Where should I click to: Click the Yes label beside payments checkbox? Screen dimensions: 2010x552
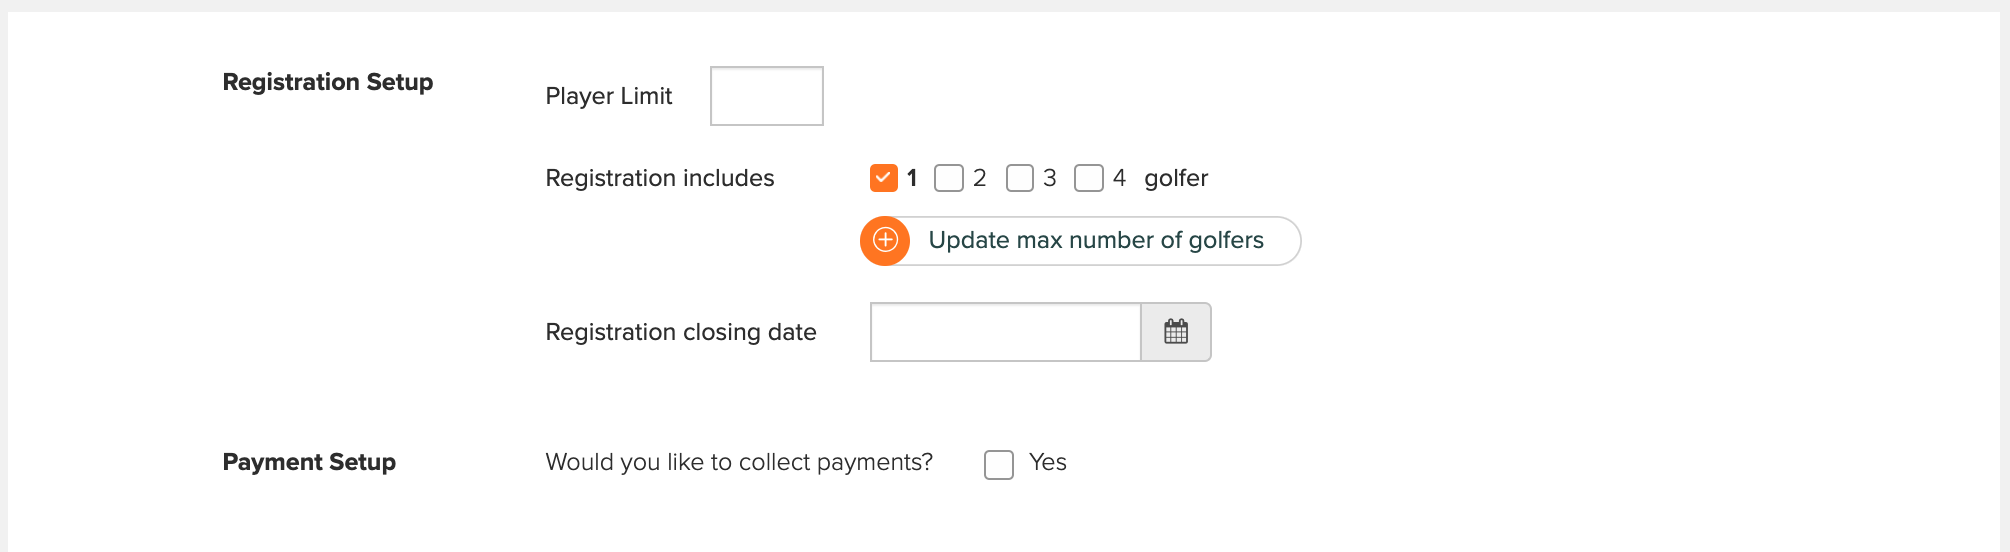pyautogui.click(x=1047, y=462)
